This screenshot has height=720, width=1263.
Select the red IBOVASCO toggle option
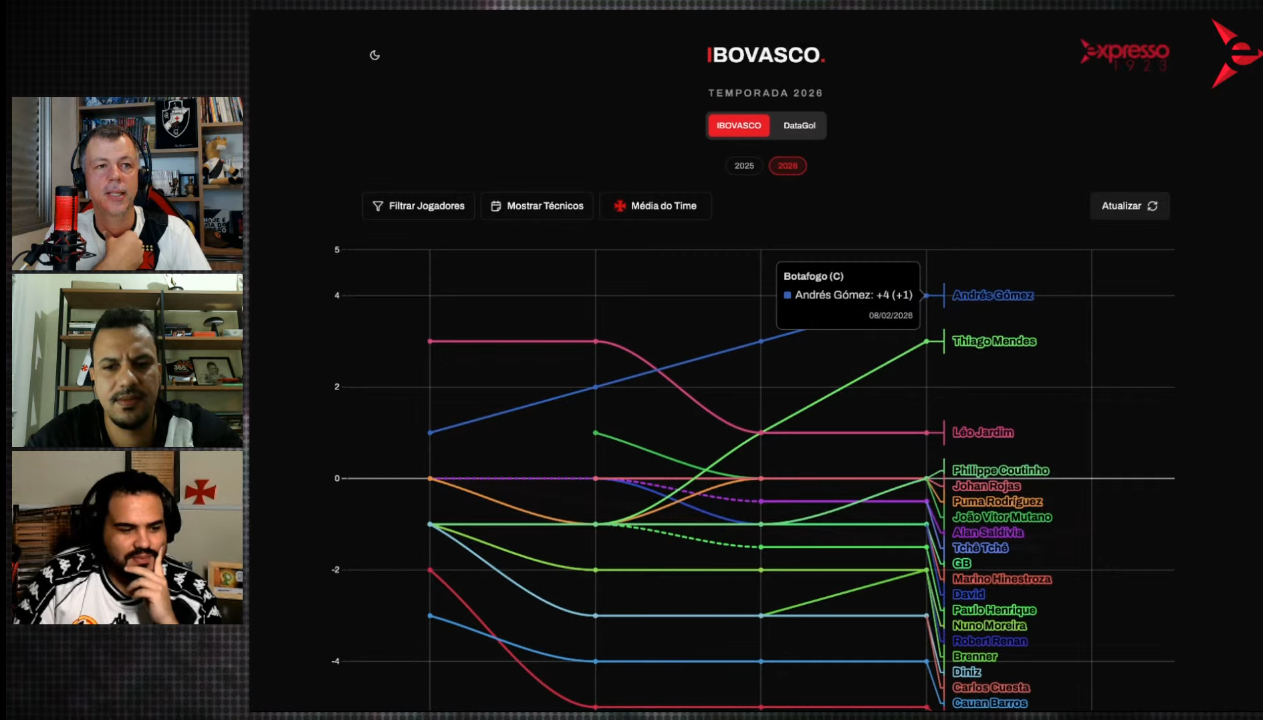739,126
